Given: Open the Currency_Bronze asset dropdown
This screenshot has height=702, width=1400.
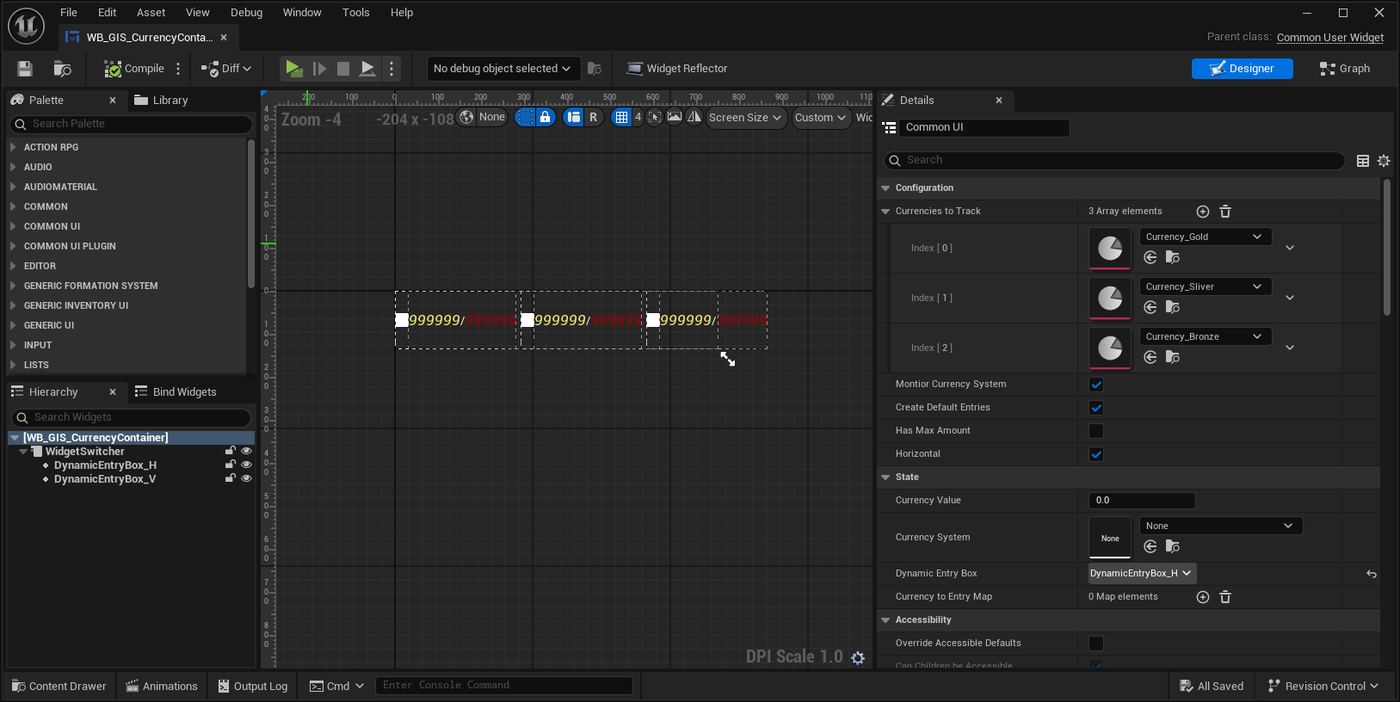Looking at the screenshot, I should 1205,337.
